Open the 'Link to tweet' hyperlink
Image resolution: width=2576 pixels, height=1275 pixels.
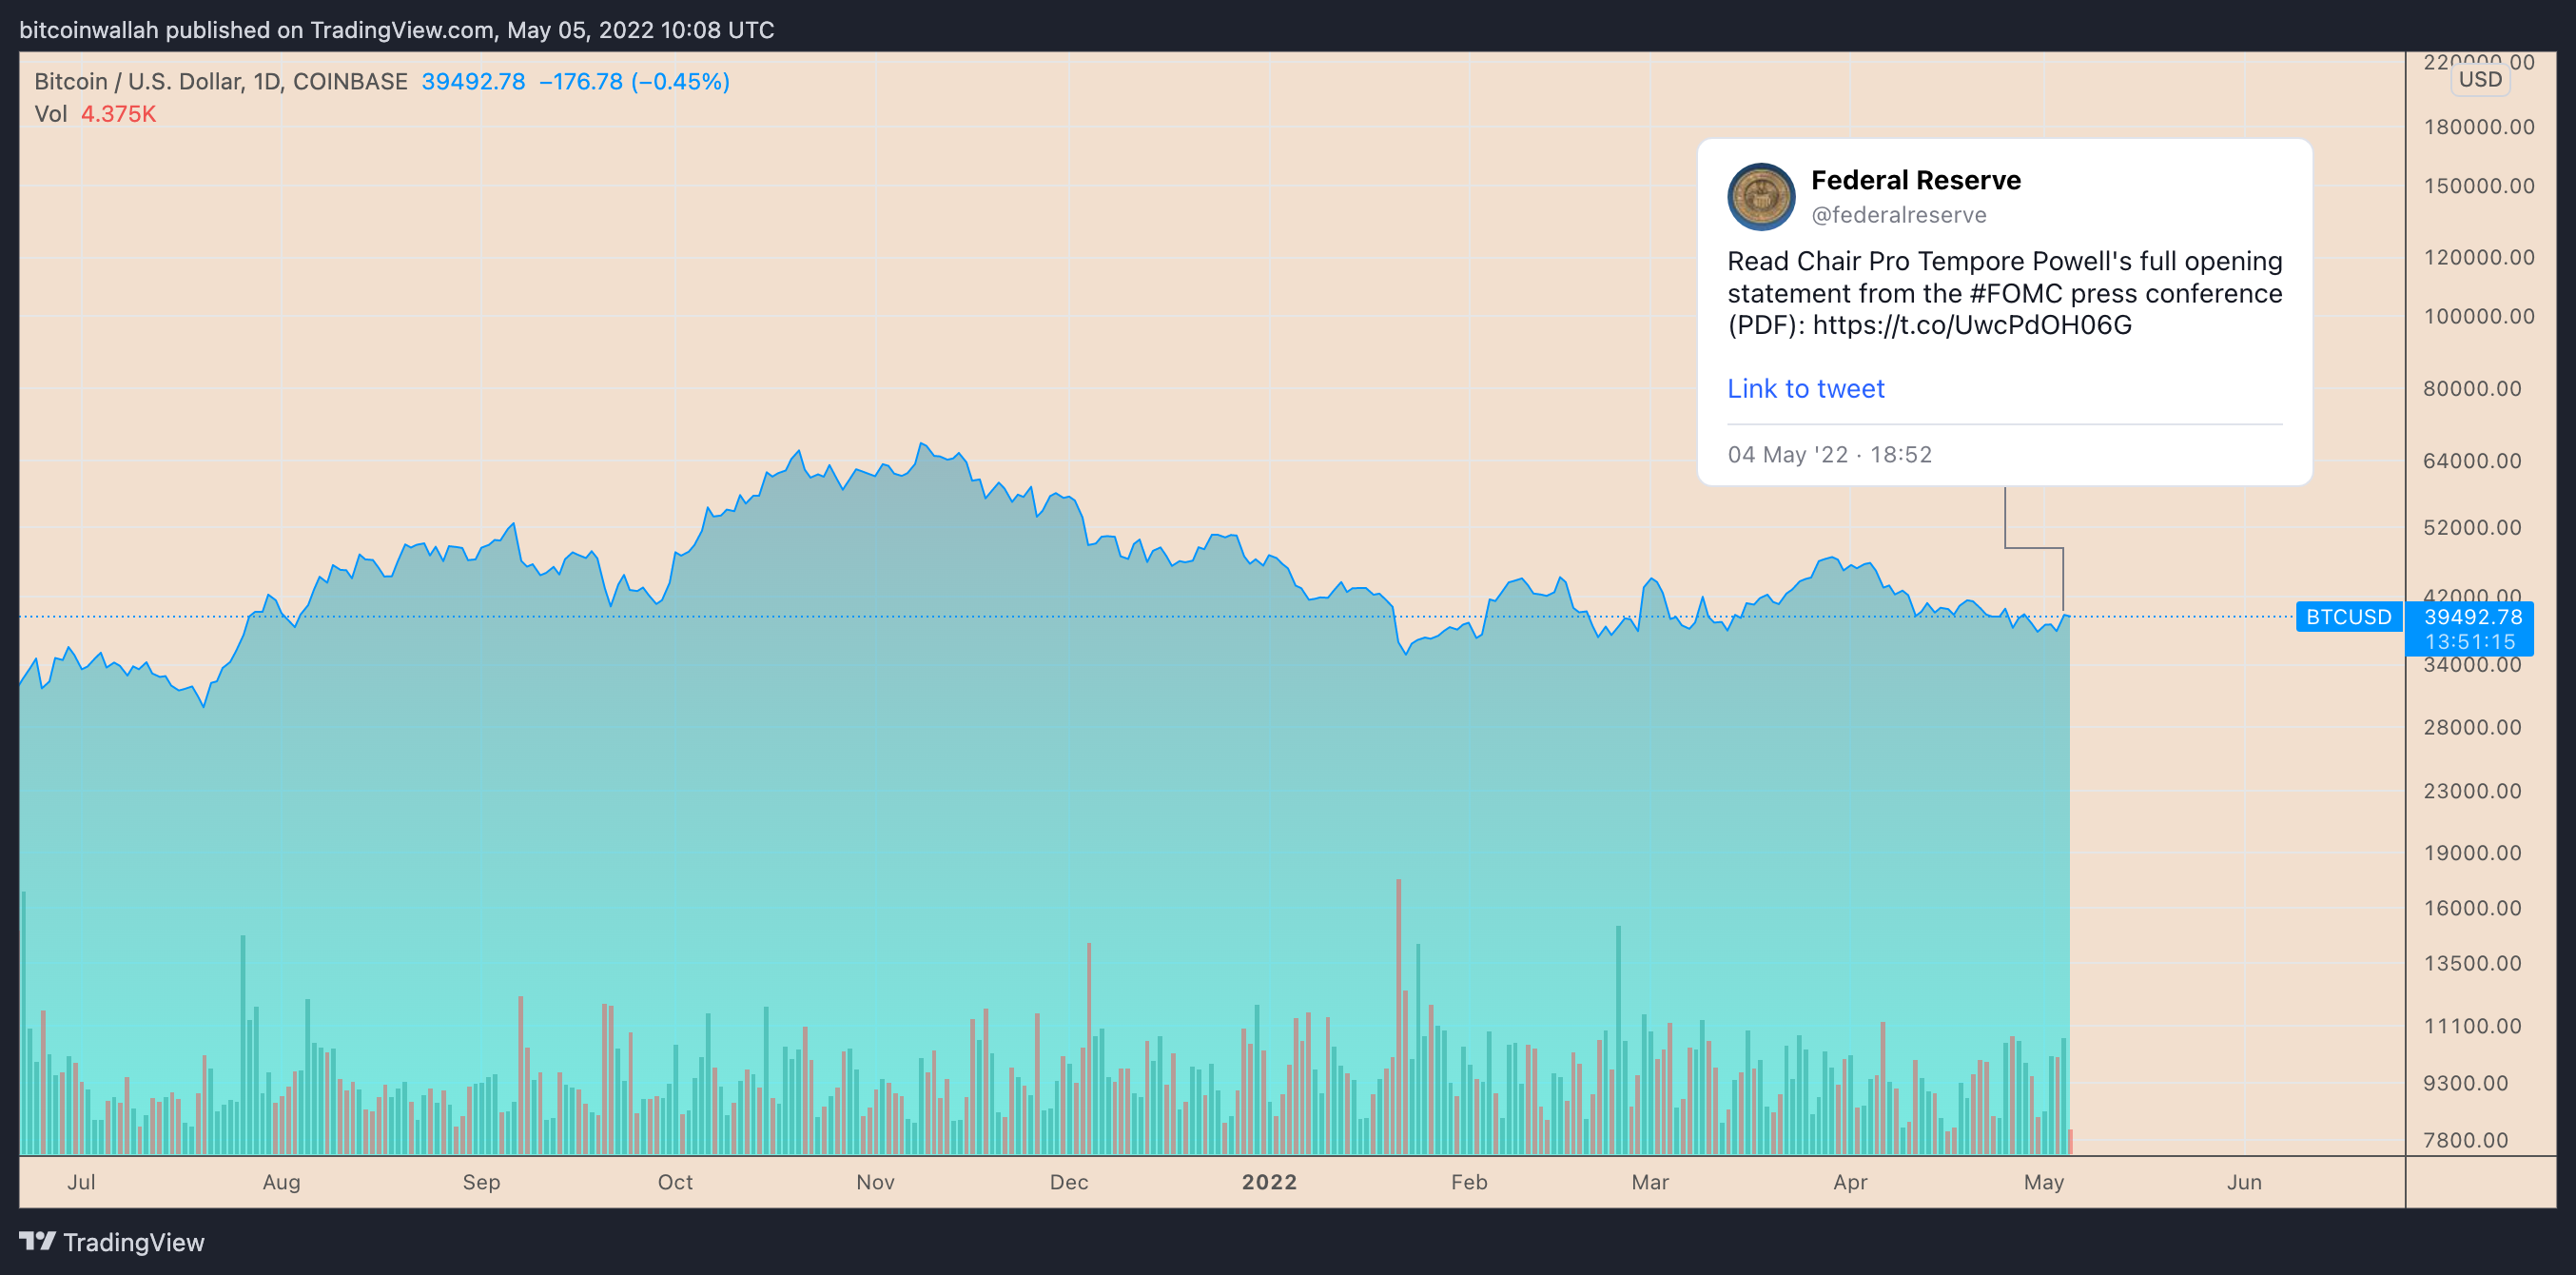point(1805,388)
